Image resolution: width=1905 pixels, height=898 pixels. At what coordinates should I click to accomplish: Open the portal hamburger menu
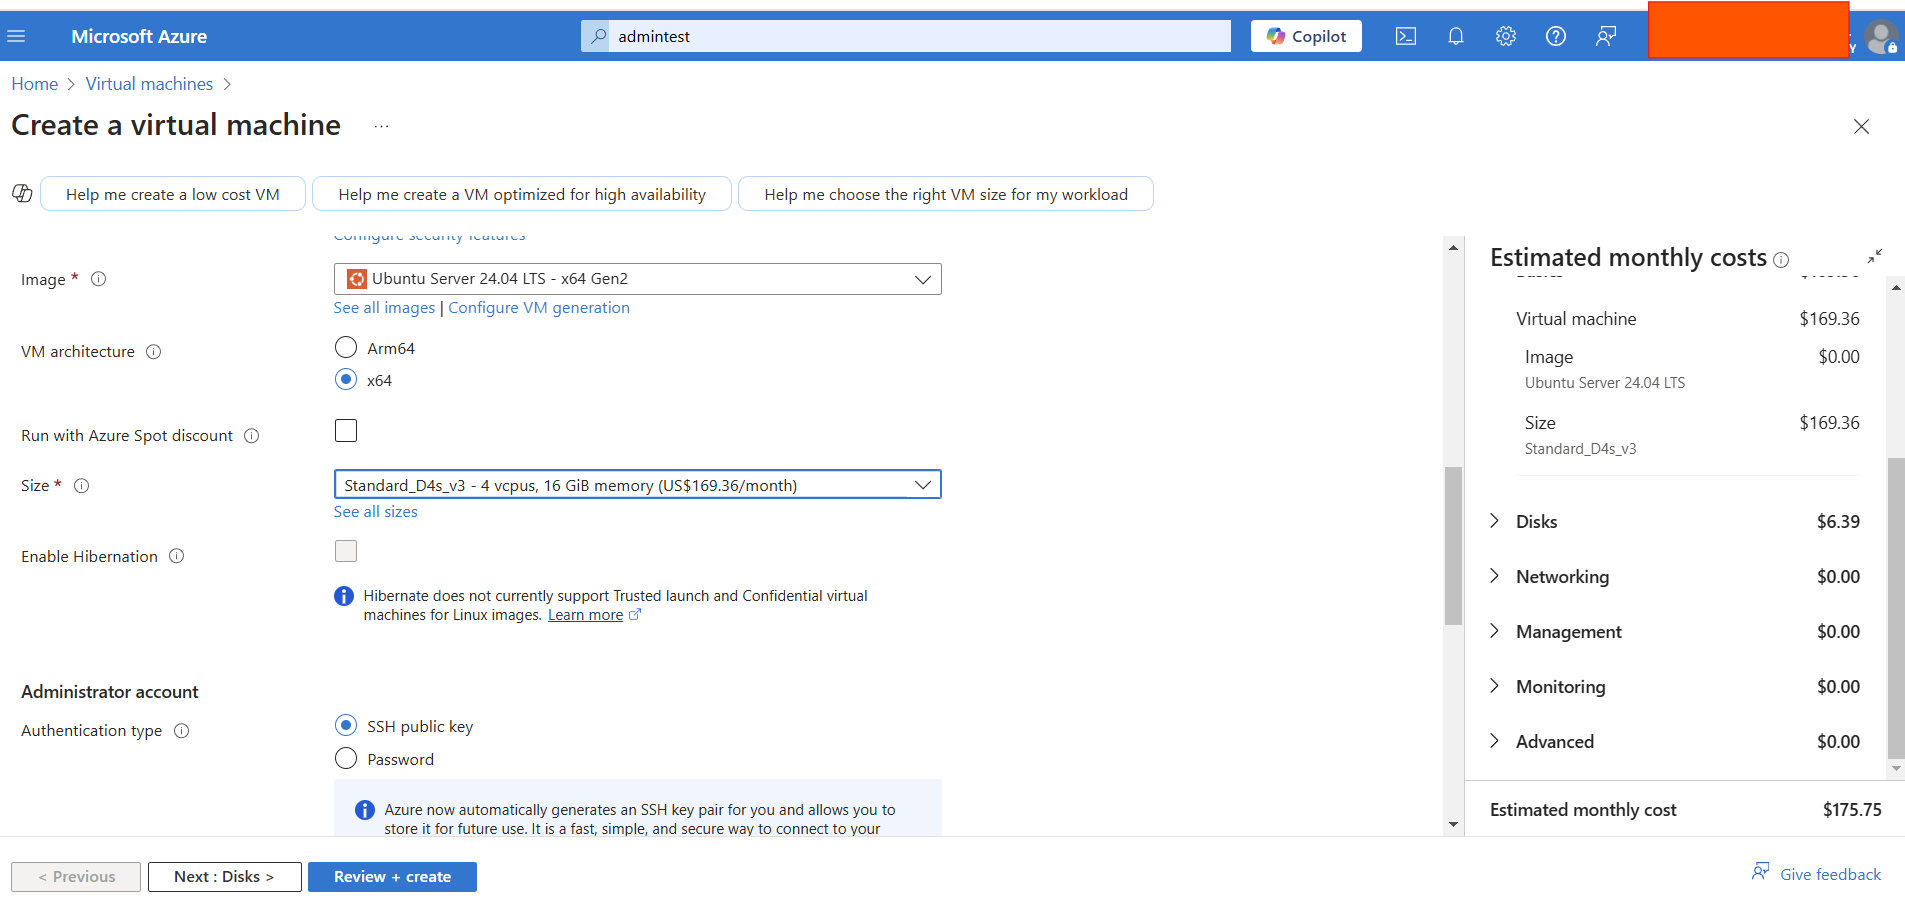(x=16, y=36)
